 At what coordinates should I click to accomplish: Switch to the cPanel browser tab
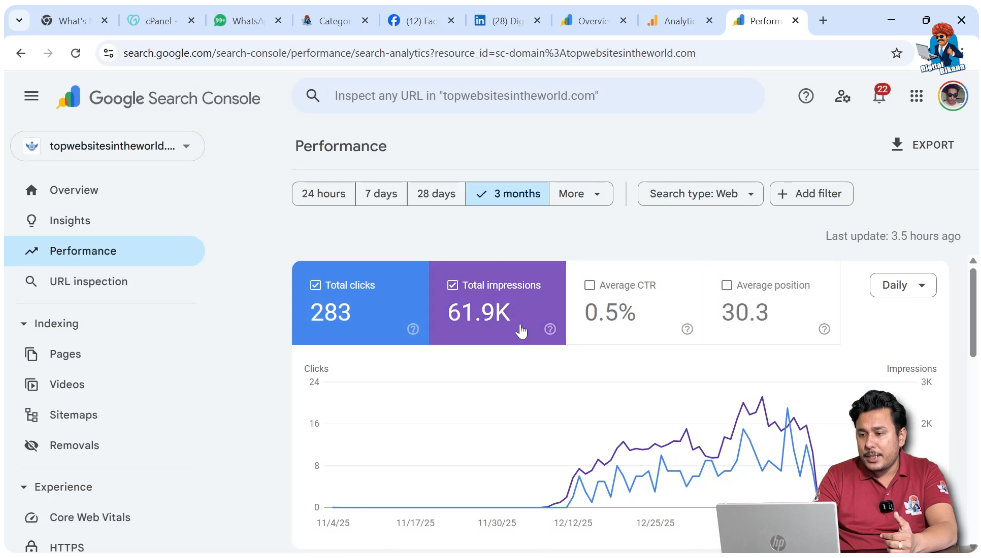tap(160, 21)
